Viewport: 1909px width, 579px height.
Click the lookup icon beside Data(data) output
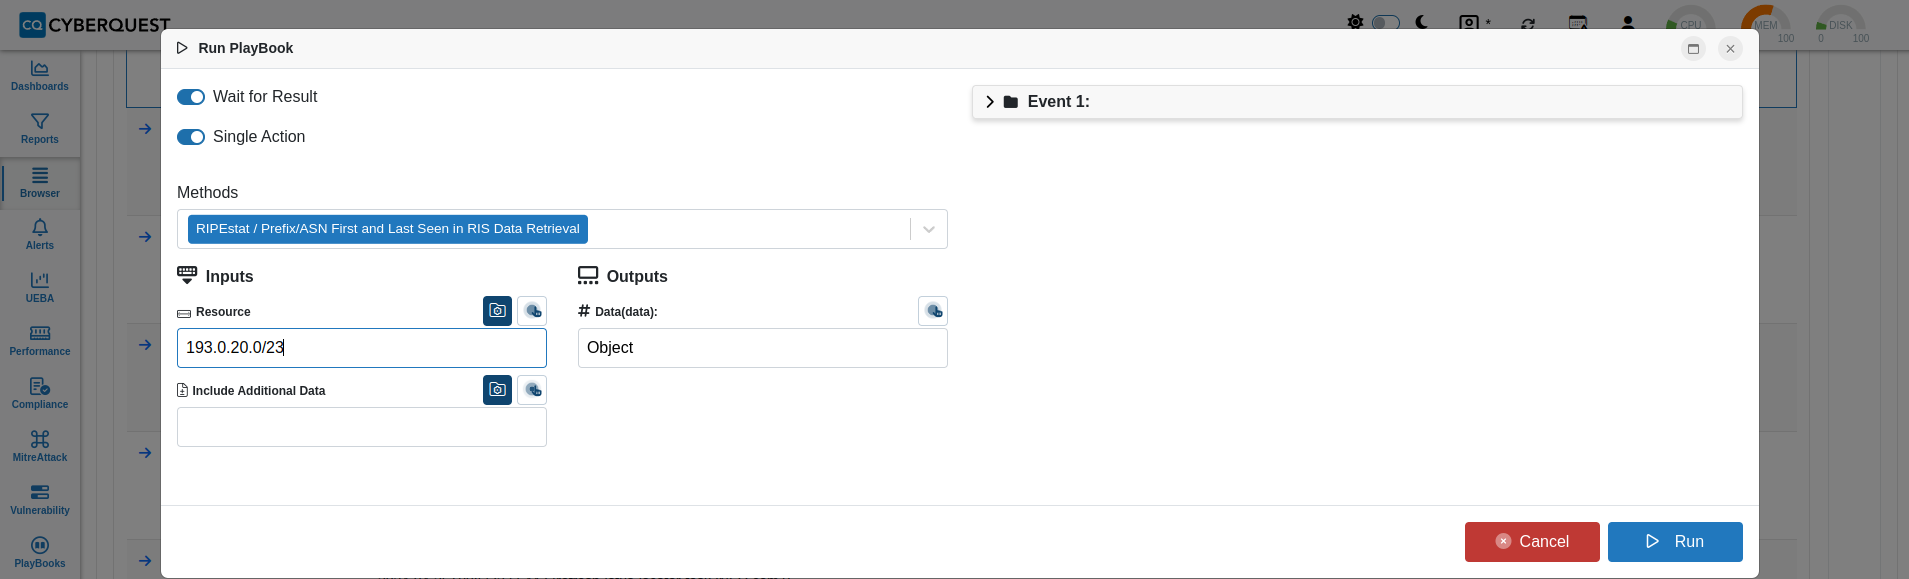(933, 311)
